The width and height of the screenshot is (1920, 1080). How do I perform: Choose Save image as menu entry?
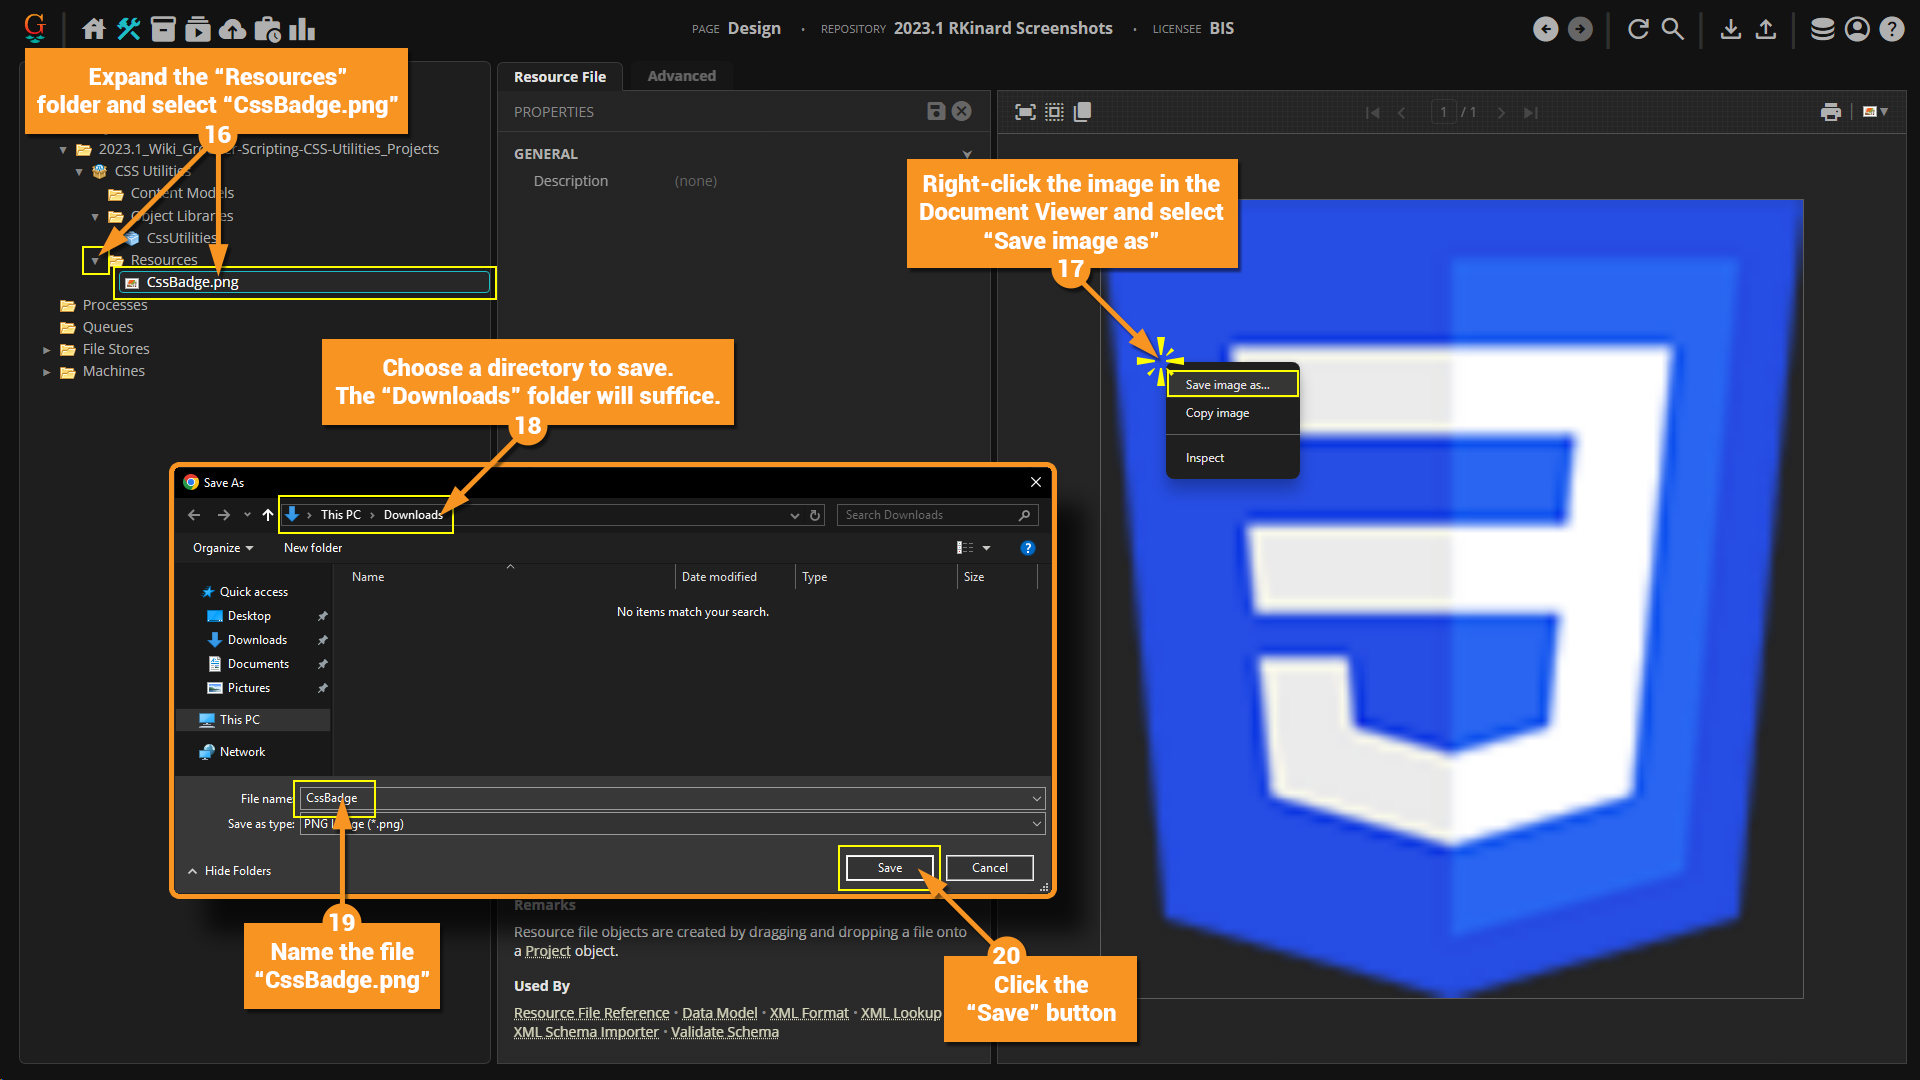(1228, 385)
